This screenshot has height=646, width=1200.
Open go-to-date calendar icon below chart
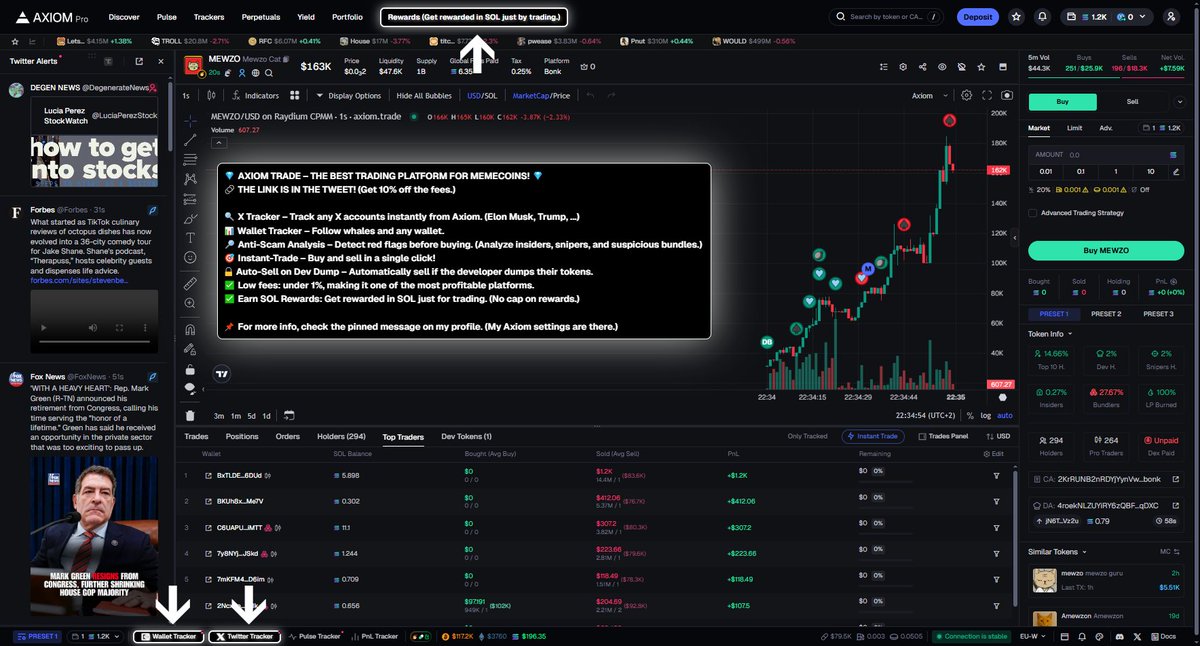click(289, 415)
